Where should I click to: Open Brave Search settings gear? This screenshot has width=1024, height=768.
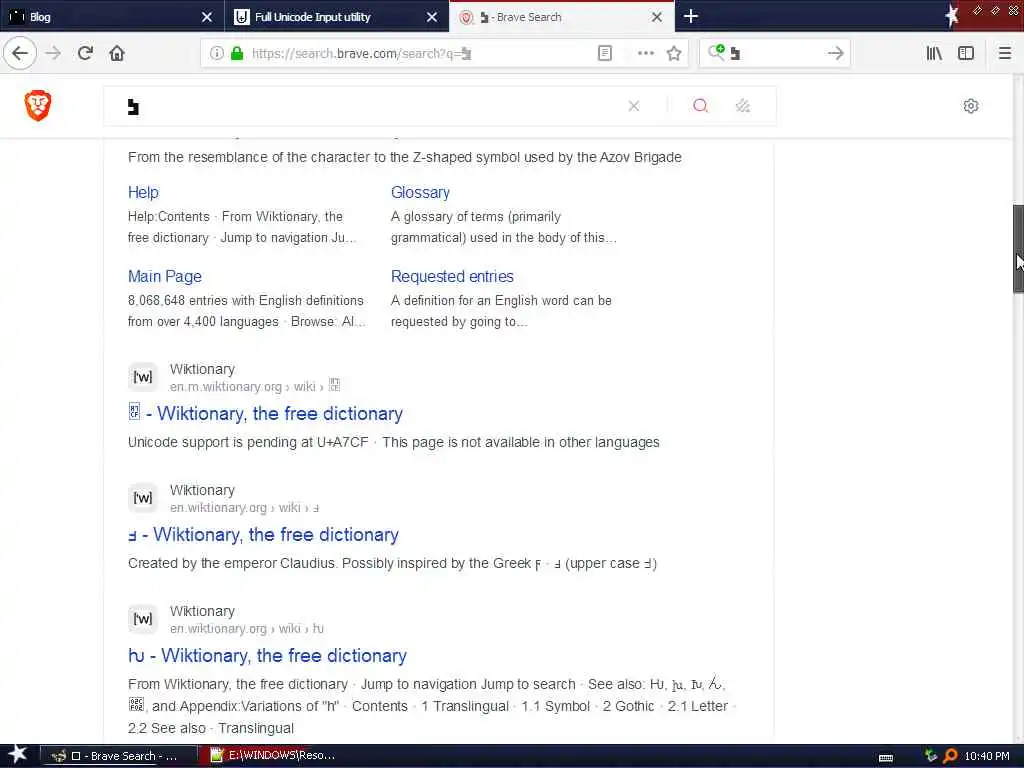(x=970, y=106)
